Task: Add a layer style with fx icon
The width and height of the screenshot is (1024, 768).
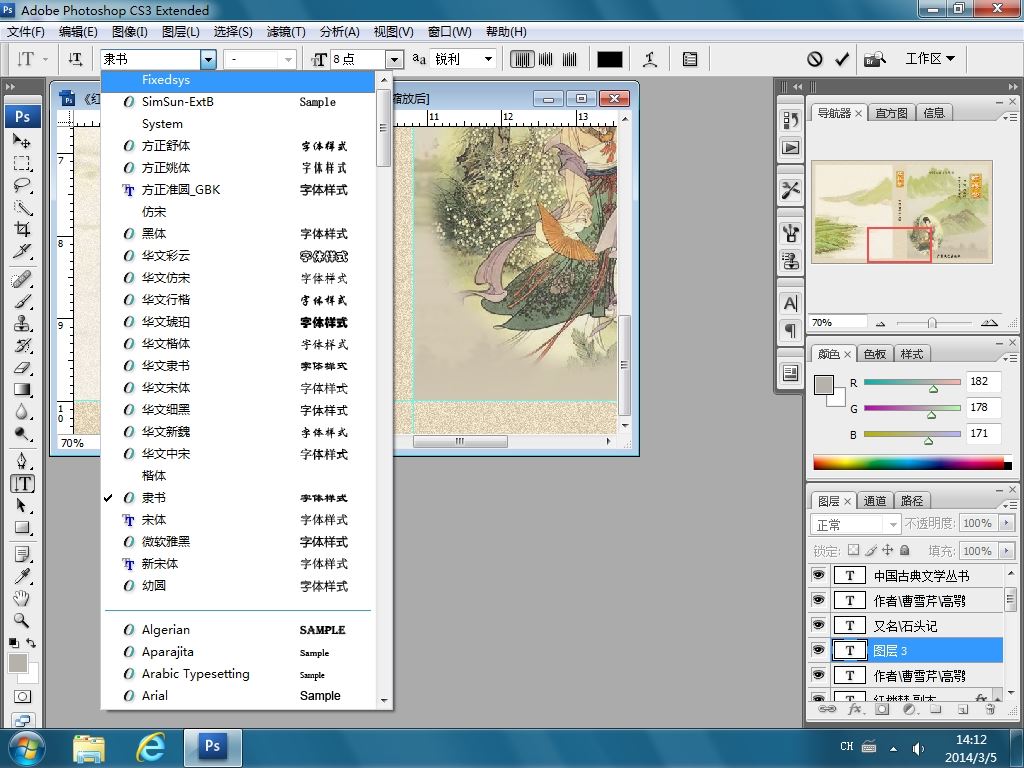Action: (x=854, y=709)
